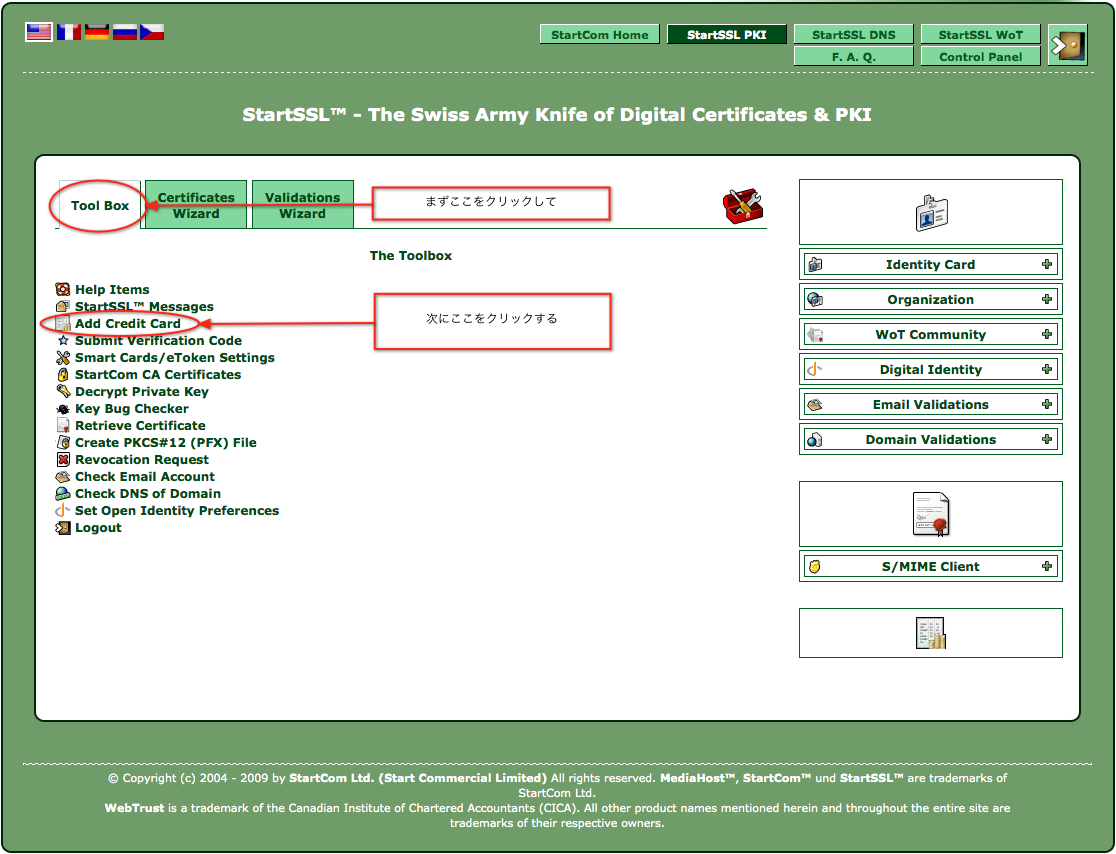Click the Check Email Account envelope icon
The width and height of the screenshot is (1116, 854).
click(x=63, y=476)
